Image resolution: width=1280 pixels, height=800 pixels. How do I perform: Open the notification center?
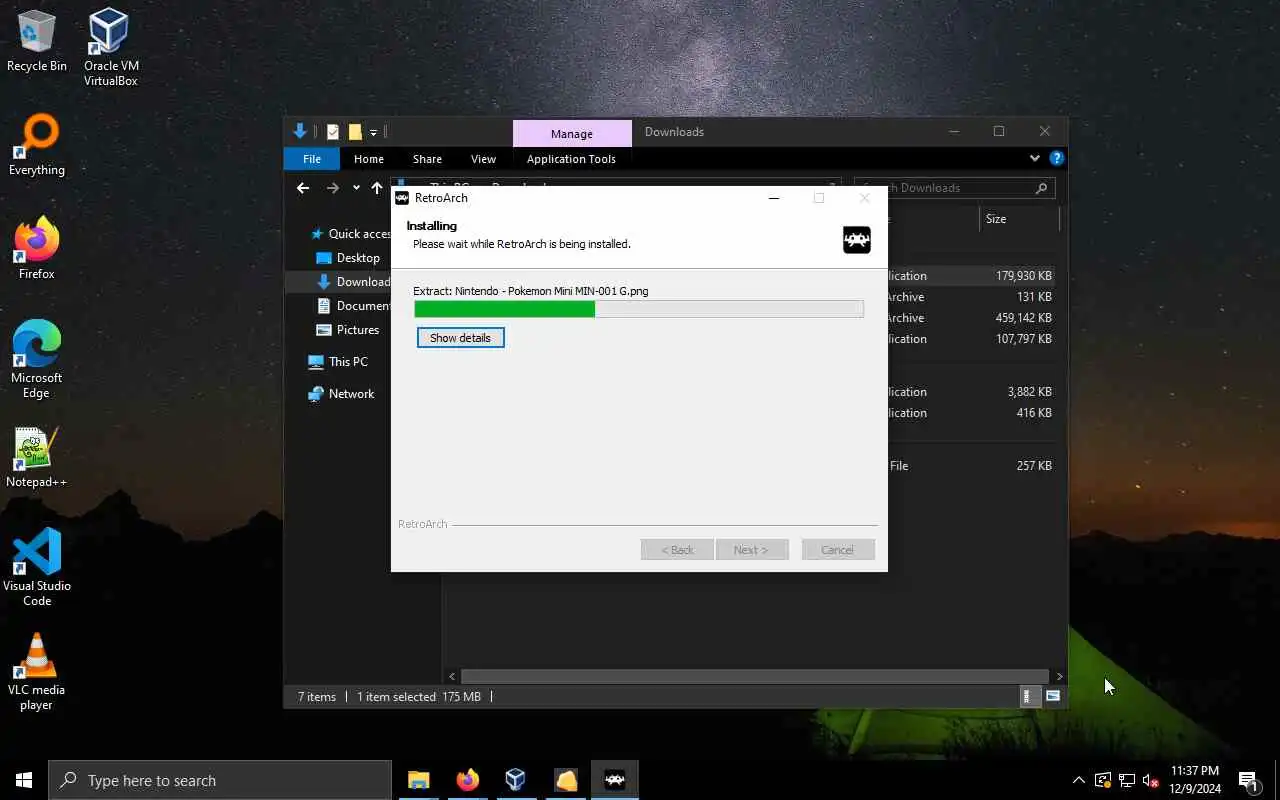pos(1248,780)
